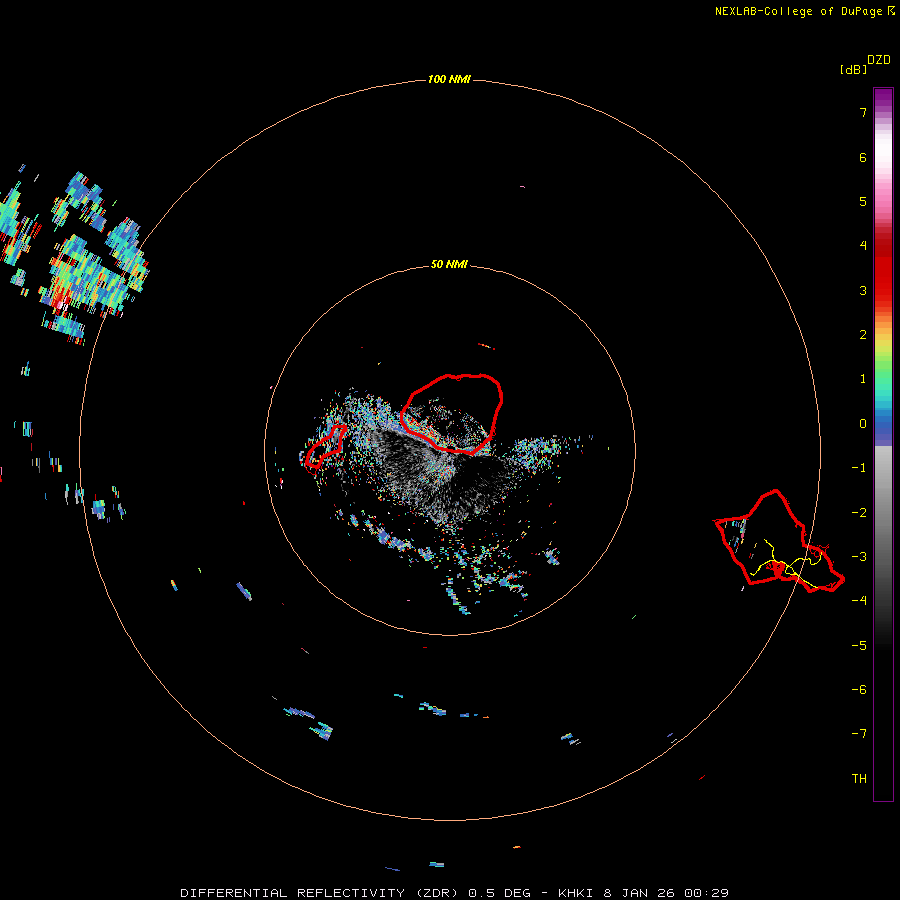Click the -6 value on the color scale
This screenshot has height=900, width=900.
[x=859, y=690]
